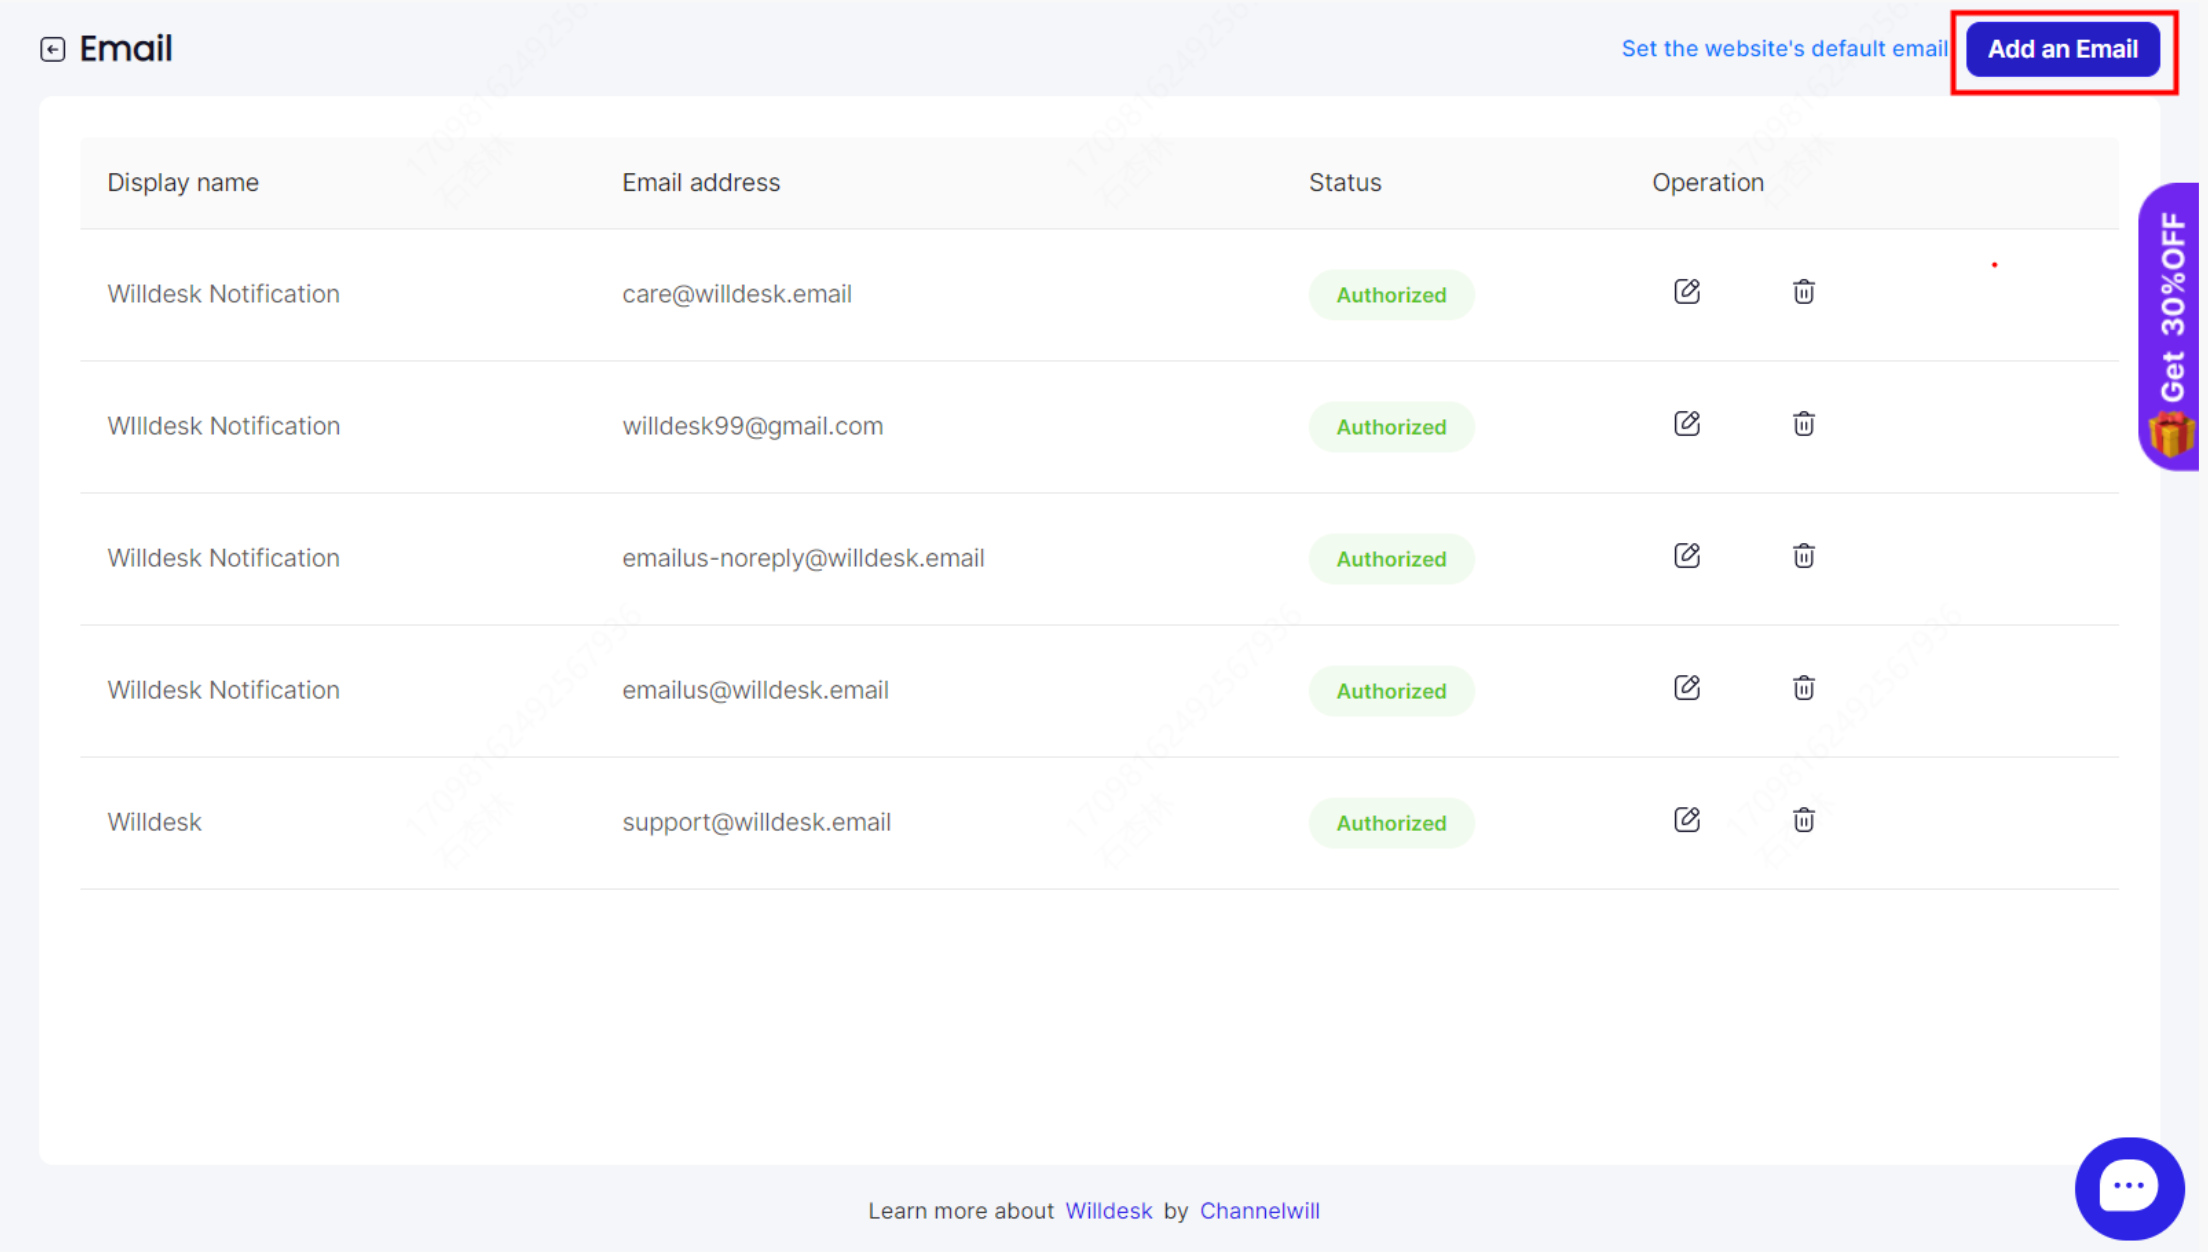Delete the emailus-noreply@willdesk.email entry
The width and height of the screenshot is (2208, 1252).
coord(1803,555)
